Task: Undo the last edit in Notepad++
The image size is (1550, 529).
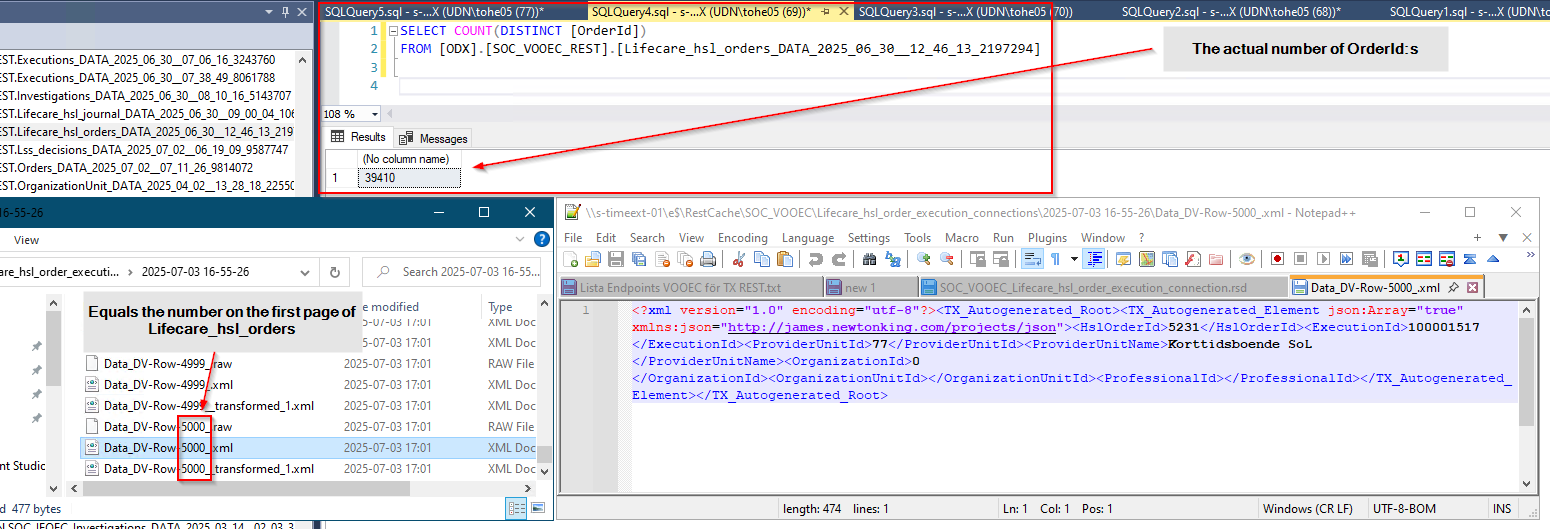Action: [x=815, y=259]
